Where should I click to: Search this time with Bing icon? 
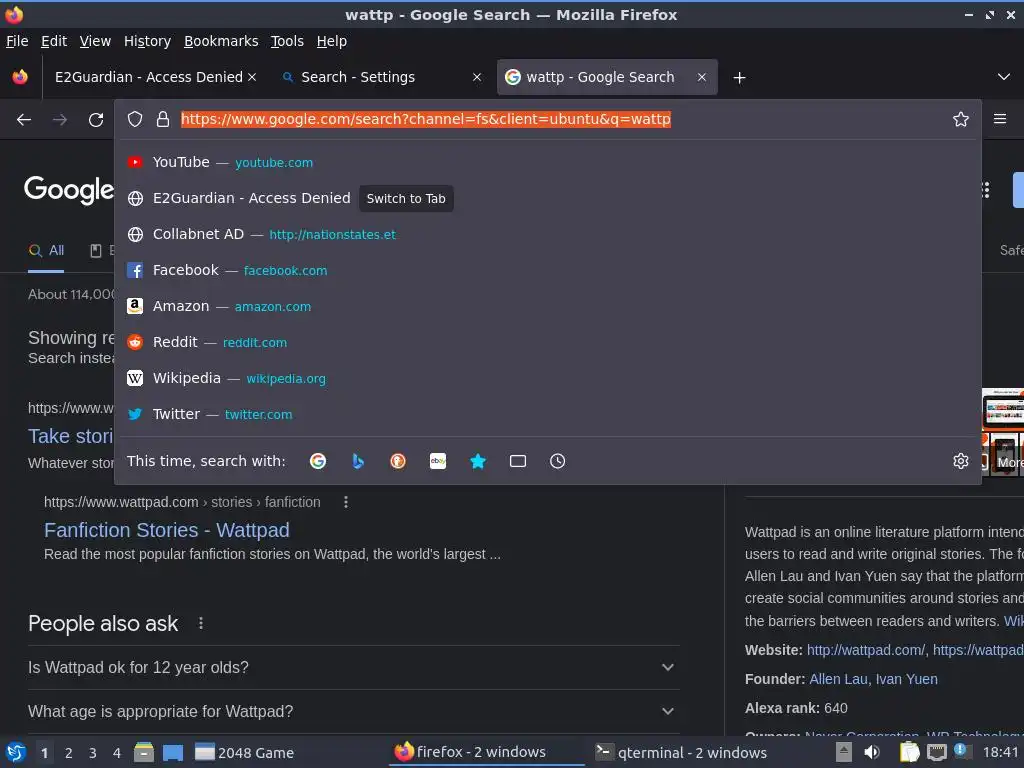[x=358, y=461]
